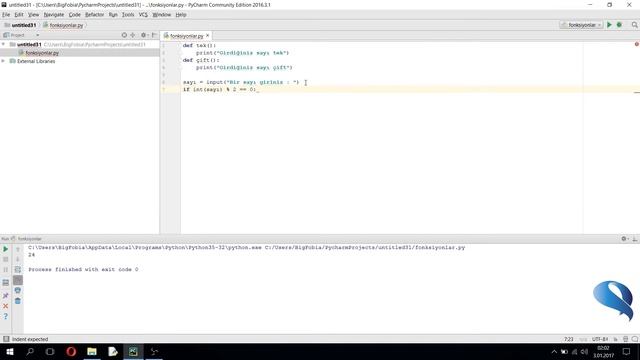Close the fonksiyonlar.py editor tab
This screenshot has height=360, width=640.
207,36
